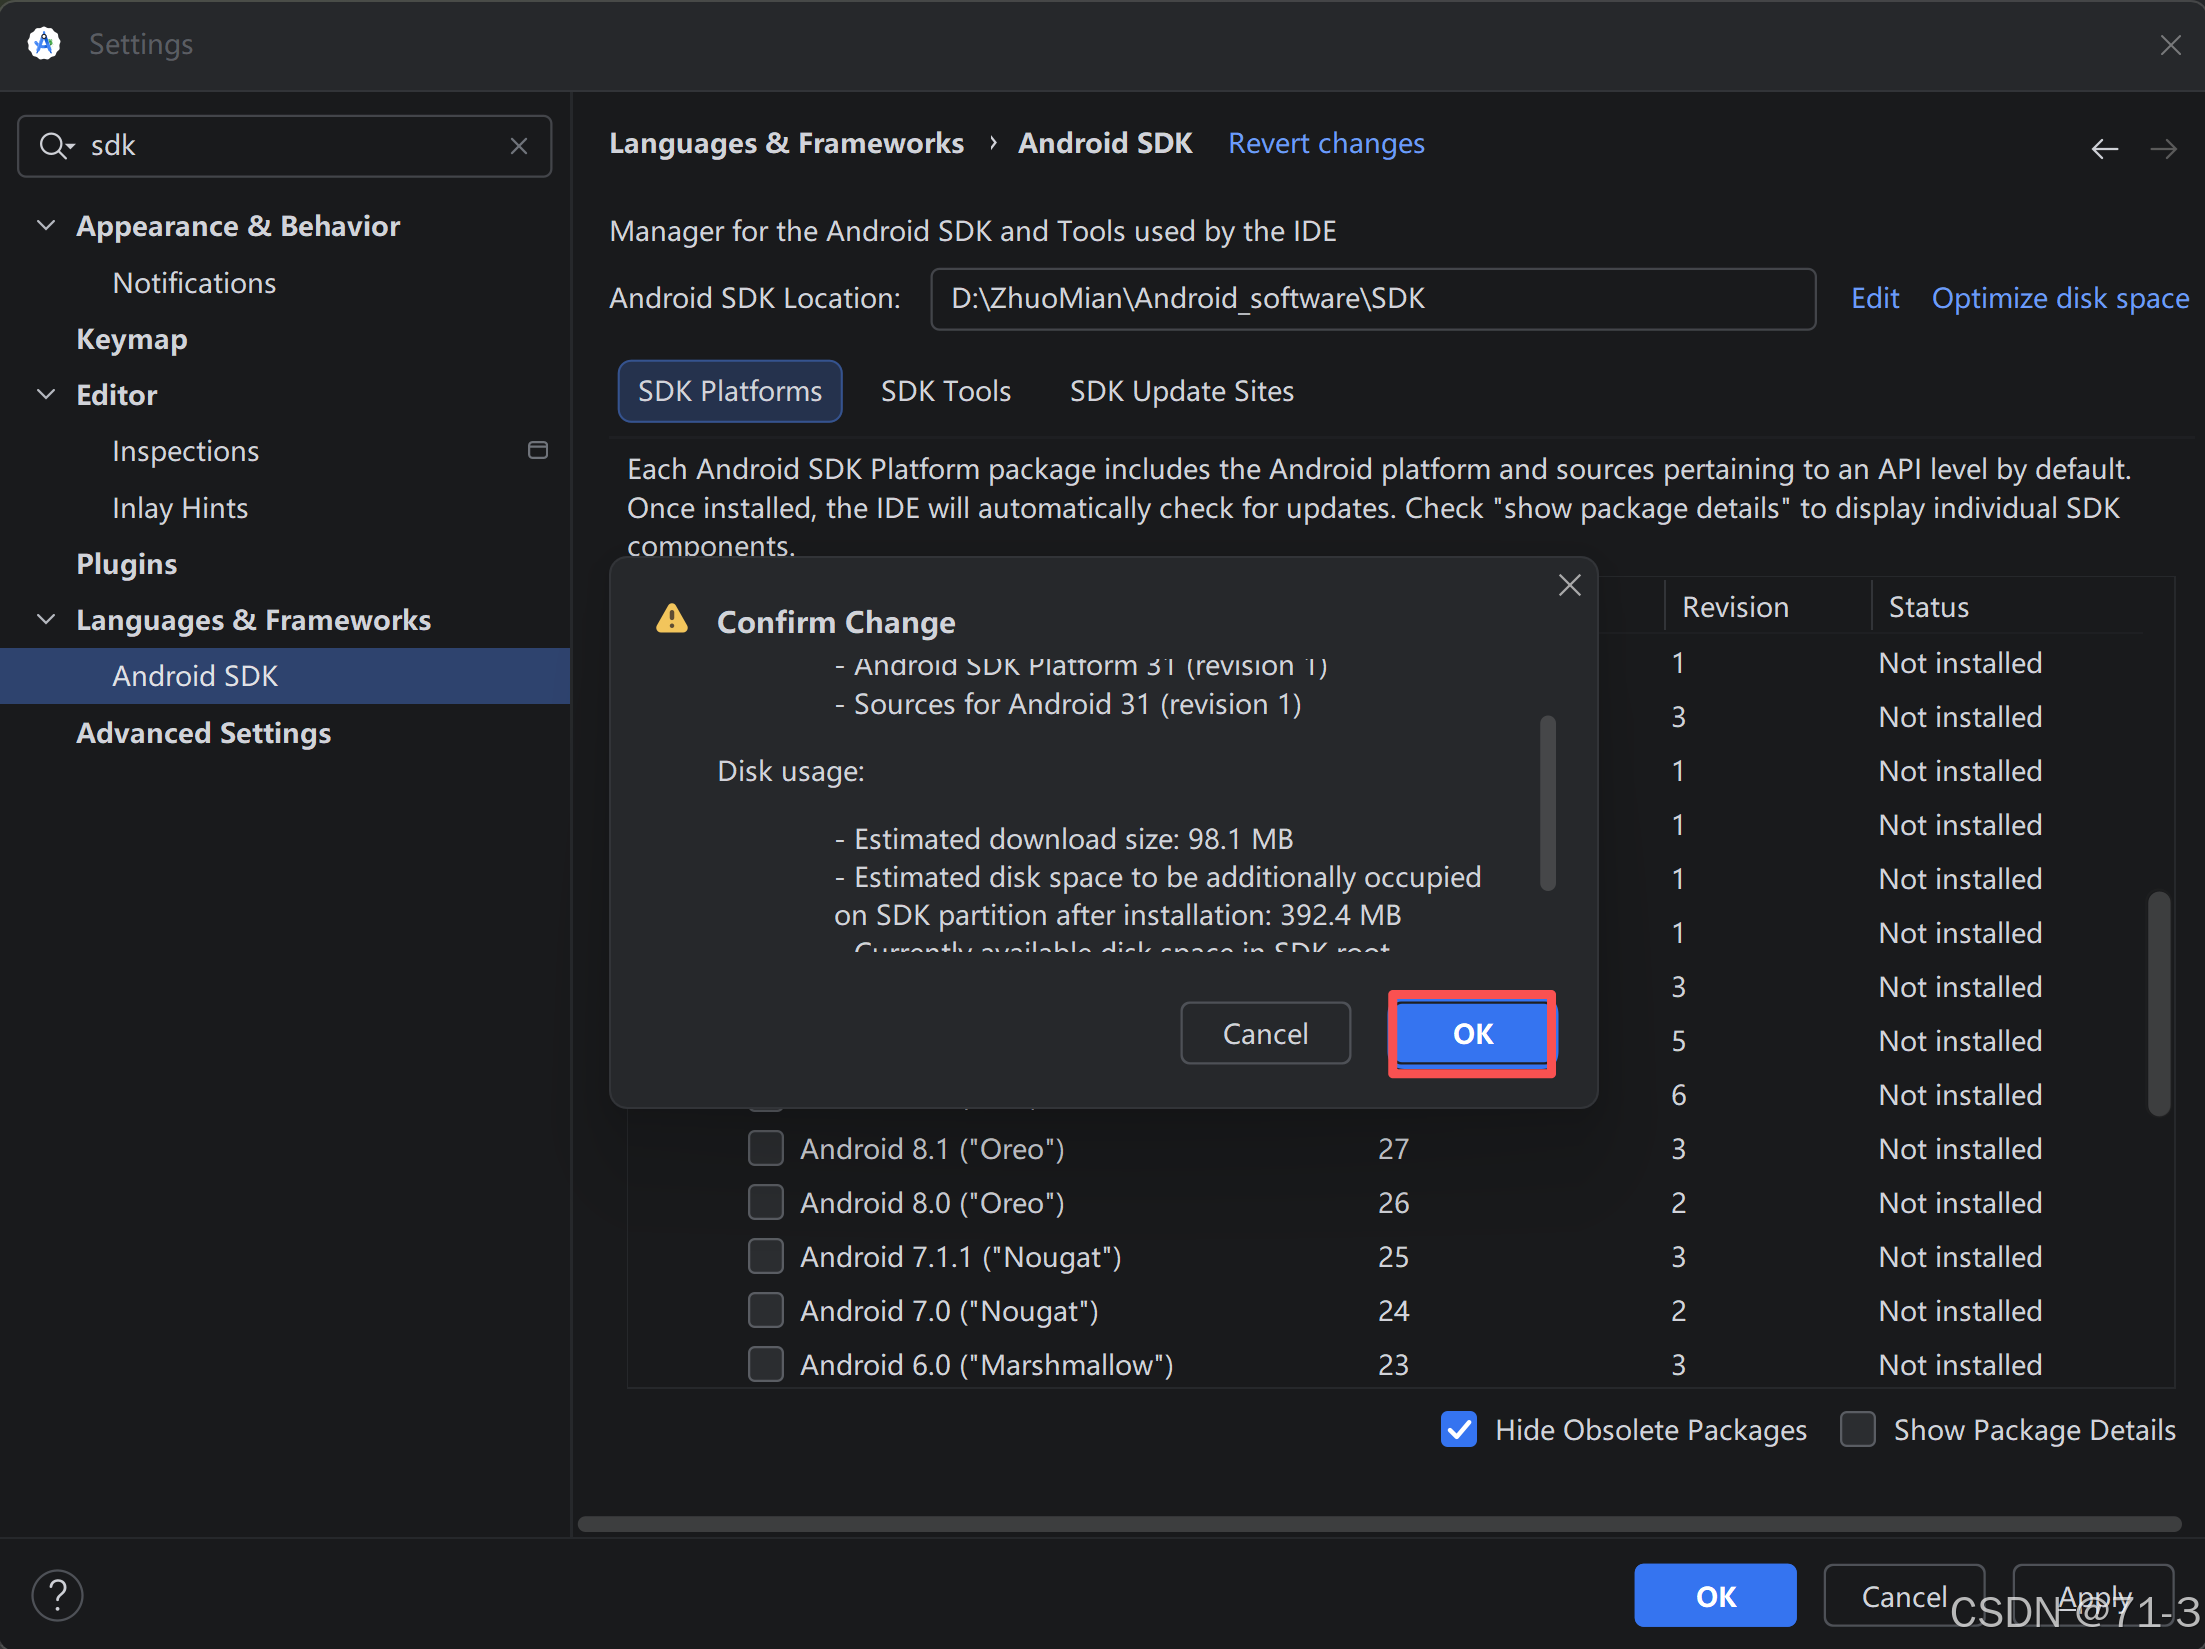Open the SDK Update Sites tab
Image resolution: width=2205 pixels, height=1649 pixels.
pos(1181,391)
